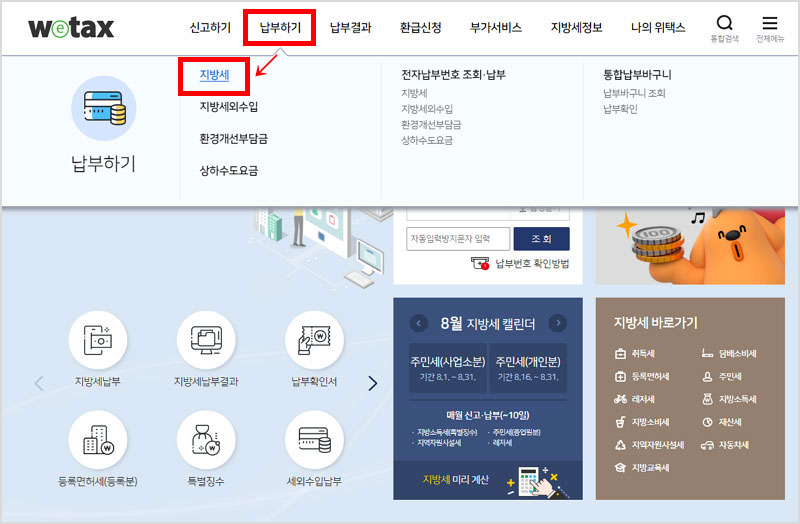Click the 납부확인서 quick icon
The height and width of the screenshot is (524, 800).
(x=314, y=340)
